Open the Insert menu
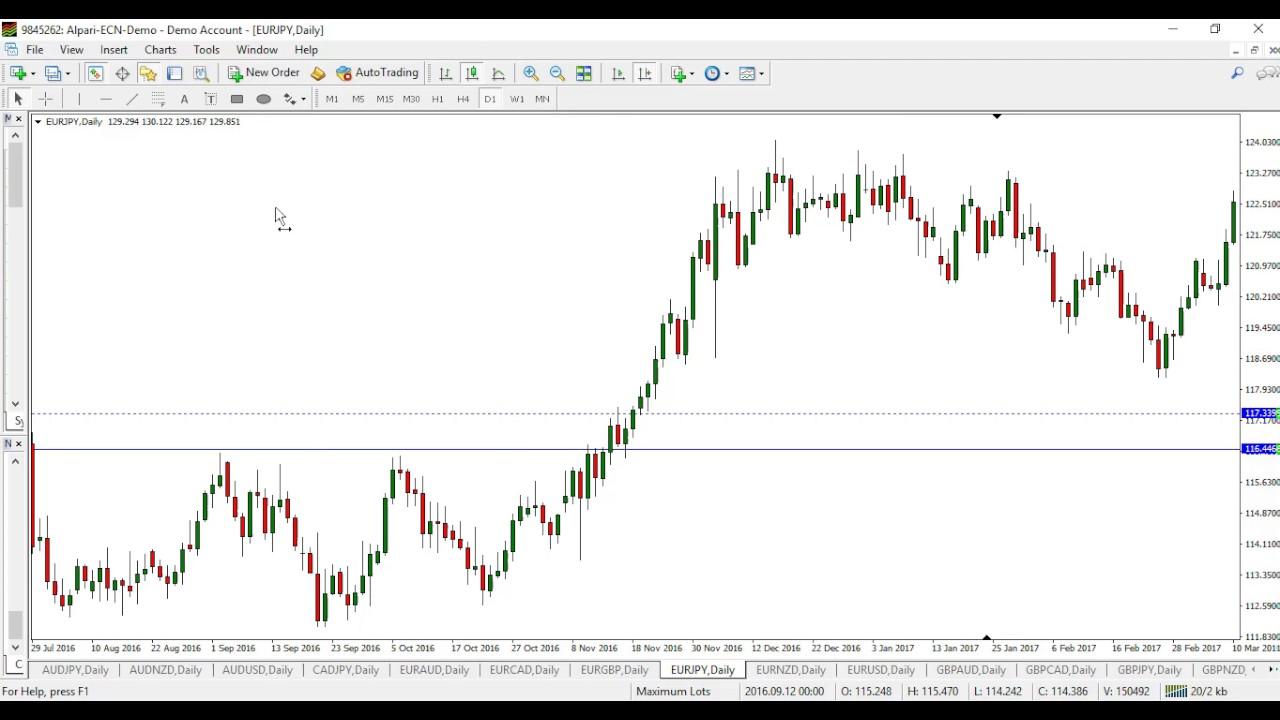Screen dimensions: 1280x720 point(113,50)
